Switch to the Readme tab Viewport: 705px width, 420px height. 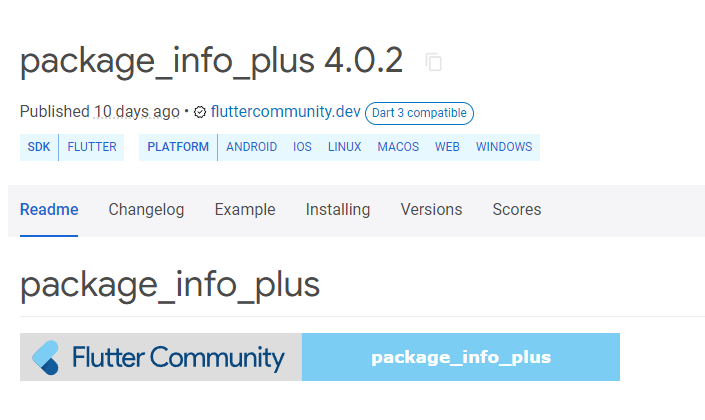[x=49, y=210]
